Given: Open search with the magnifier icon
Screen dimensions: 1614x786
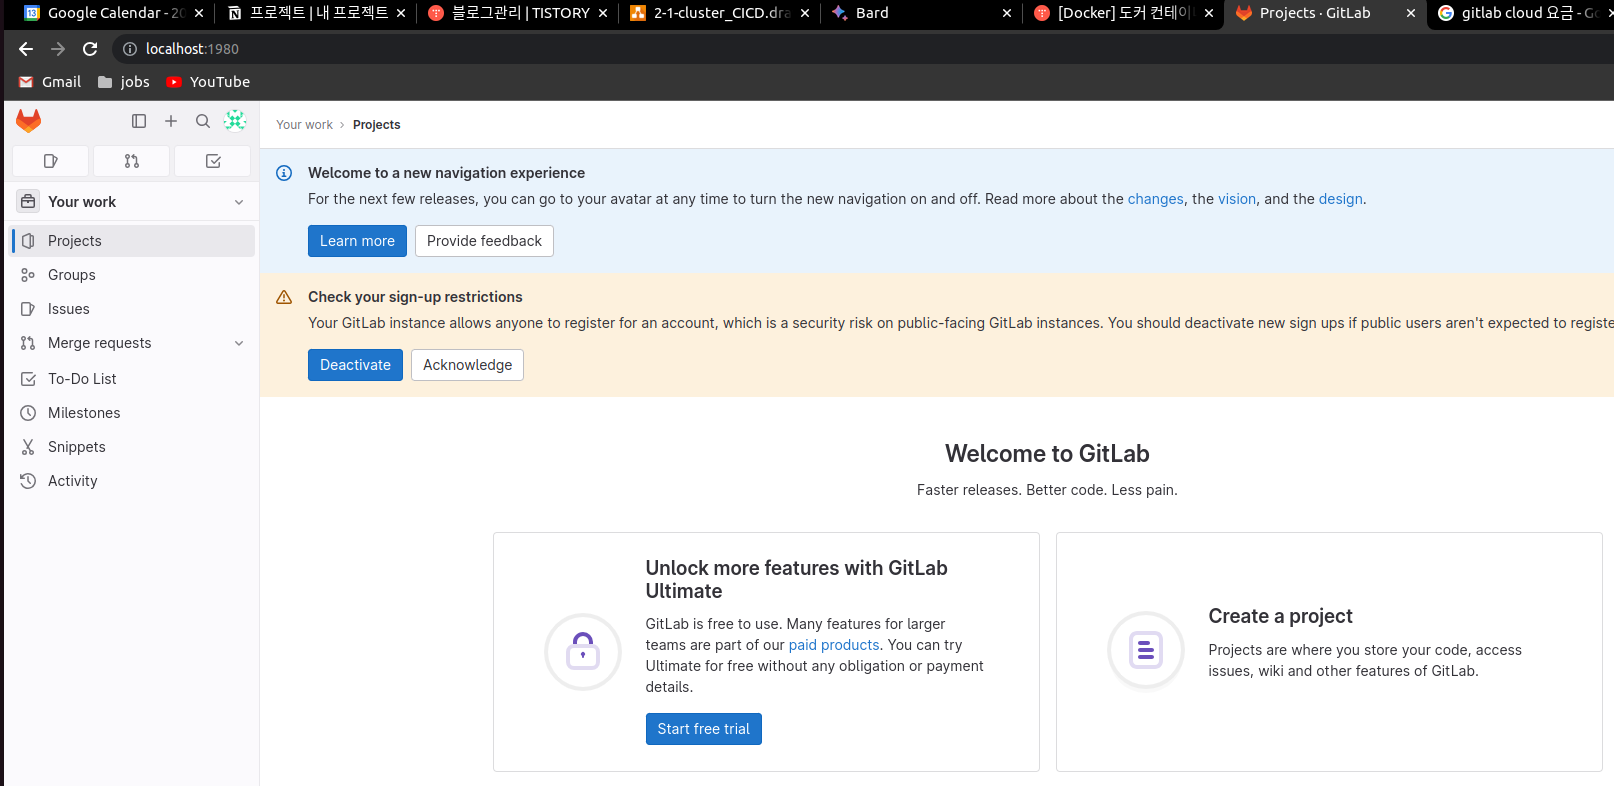Looking at the screenshot, I should point(203,121).
